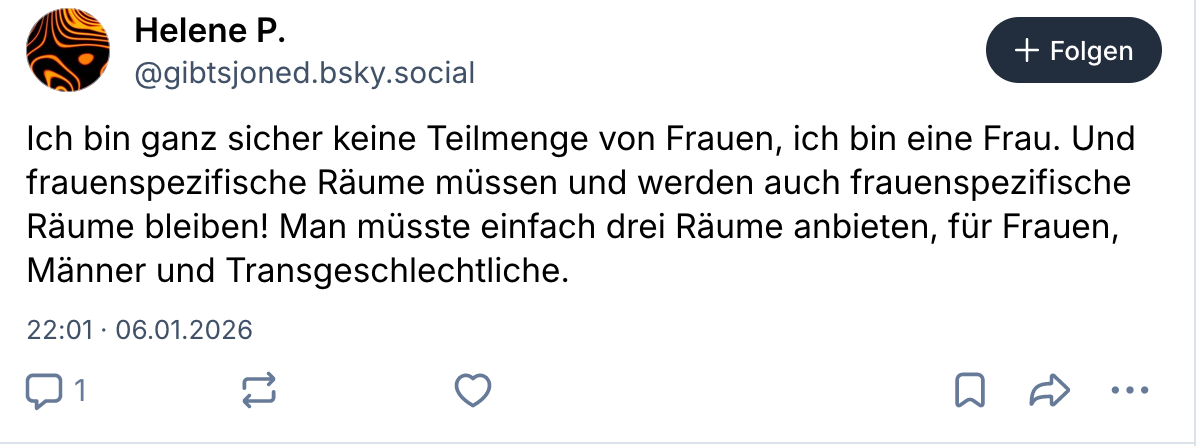This screenshot has width=1204, height=446.
Task: Click the plus icon inside Folgen
Action: (1026, 51)
